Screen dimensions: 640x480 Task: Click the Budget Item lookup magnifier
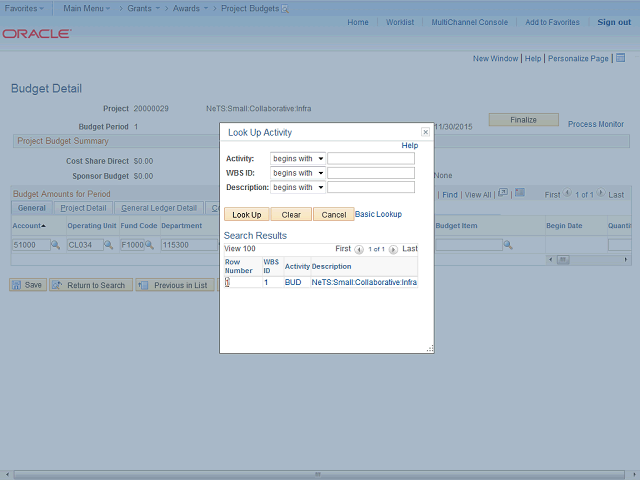[508, 245]
